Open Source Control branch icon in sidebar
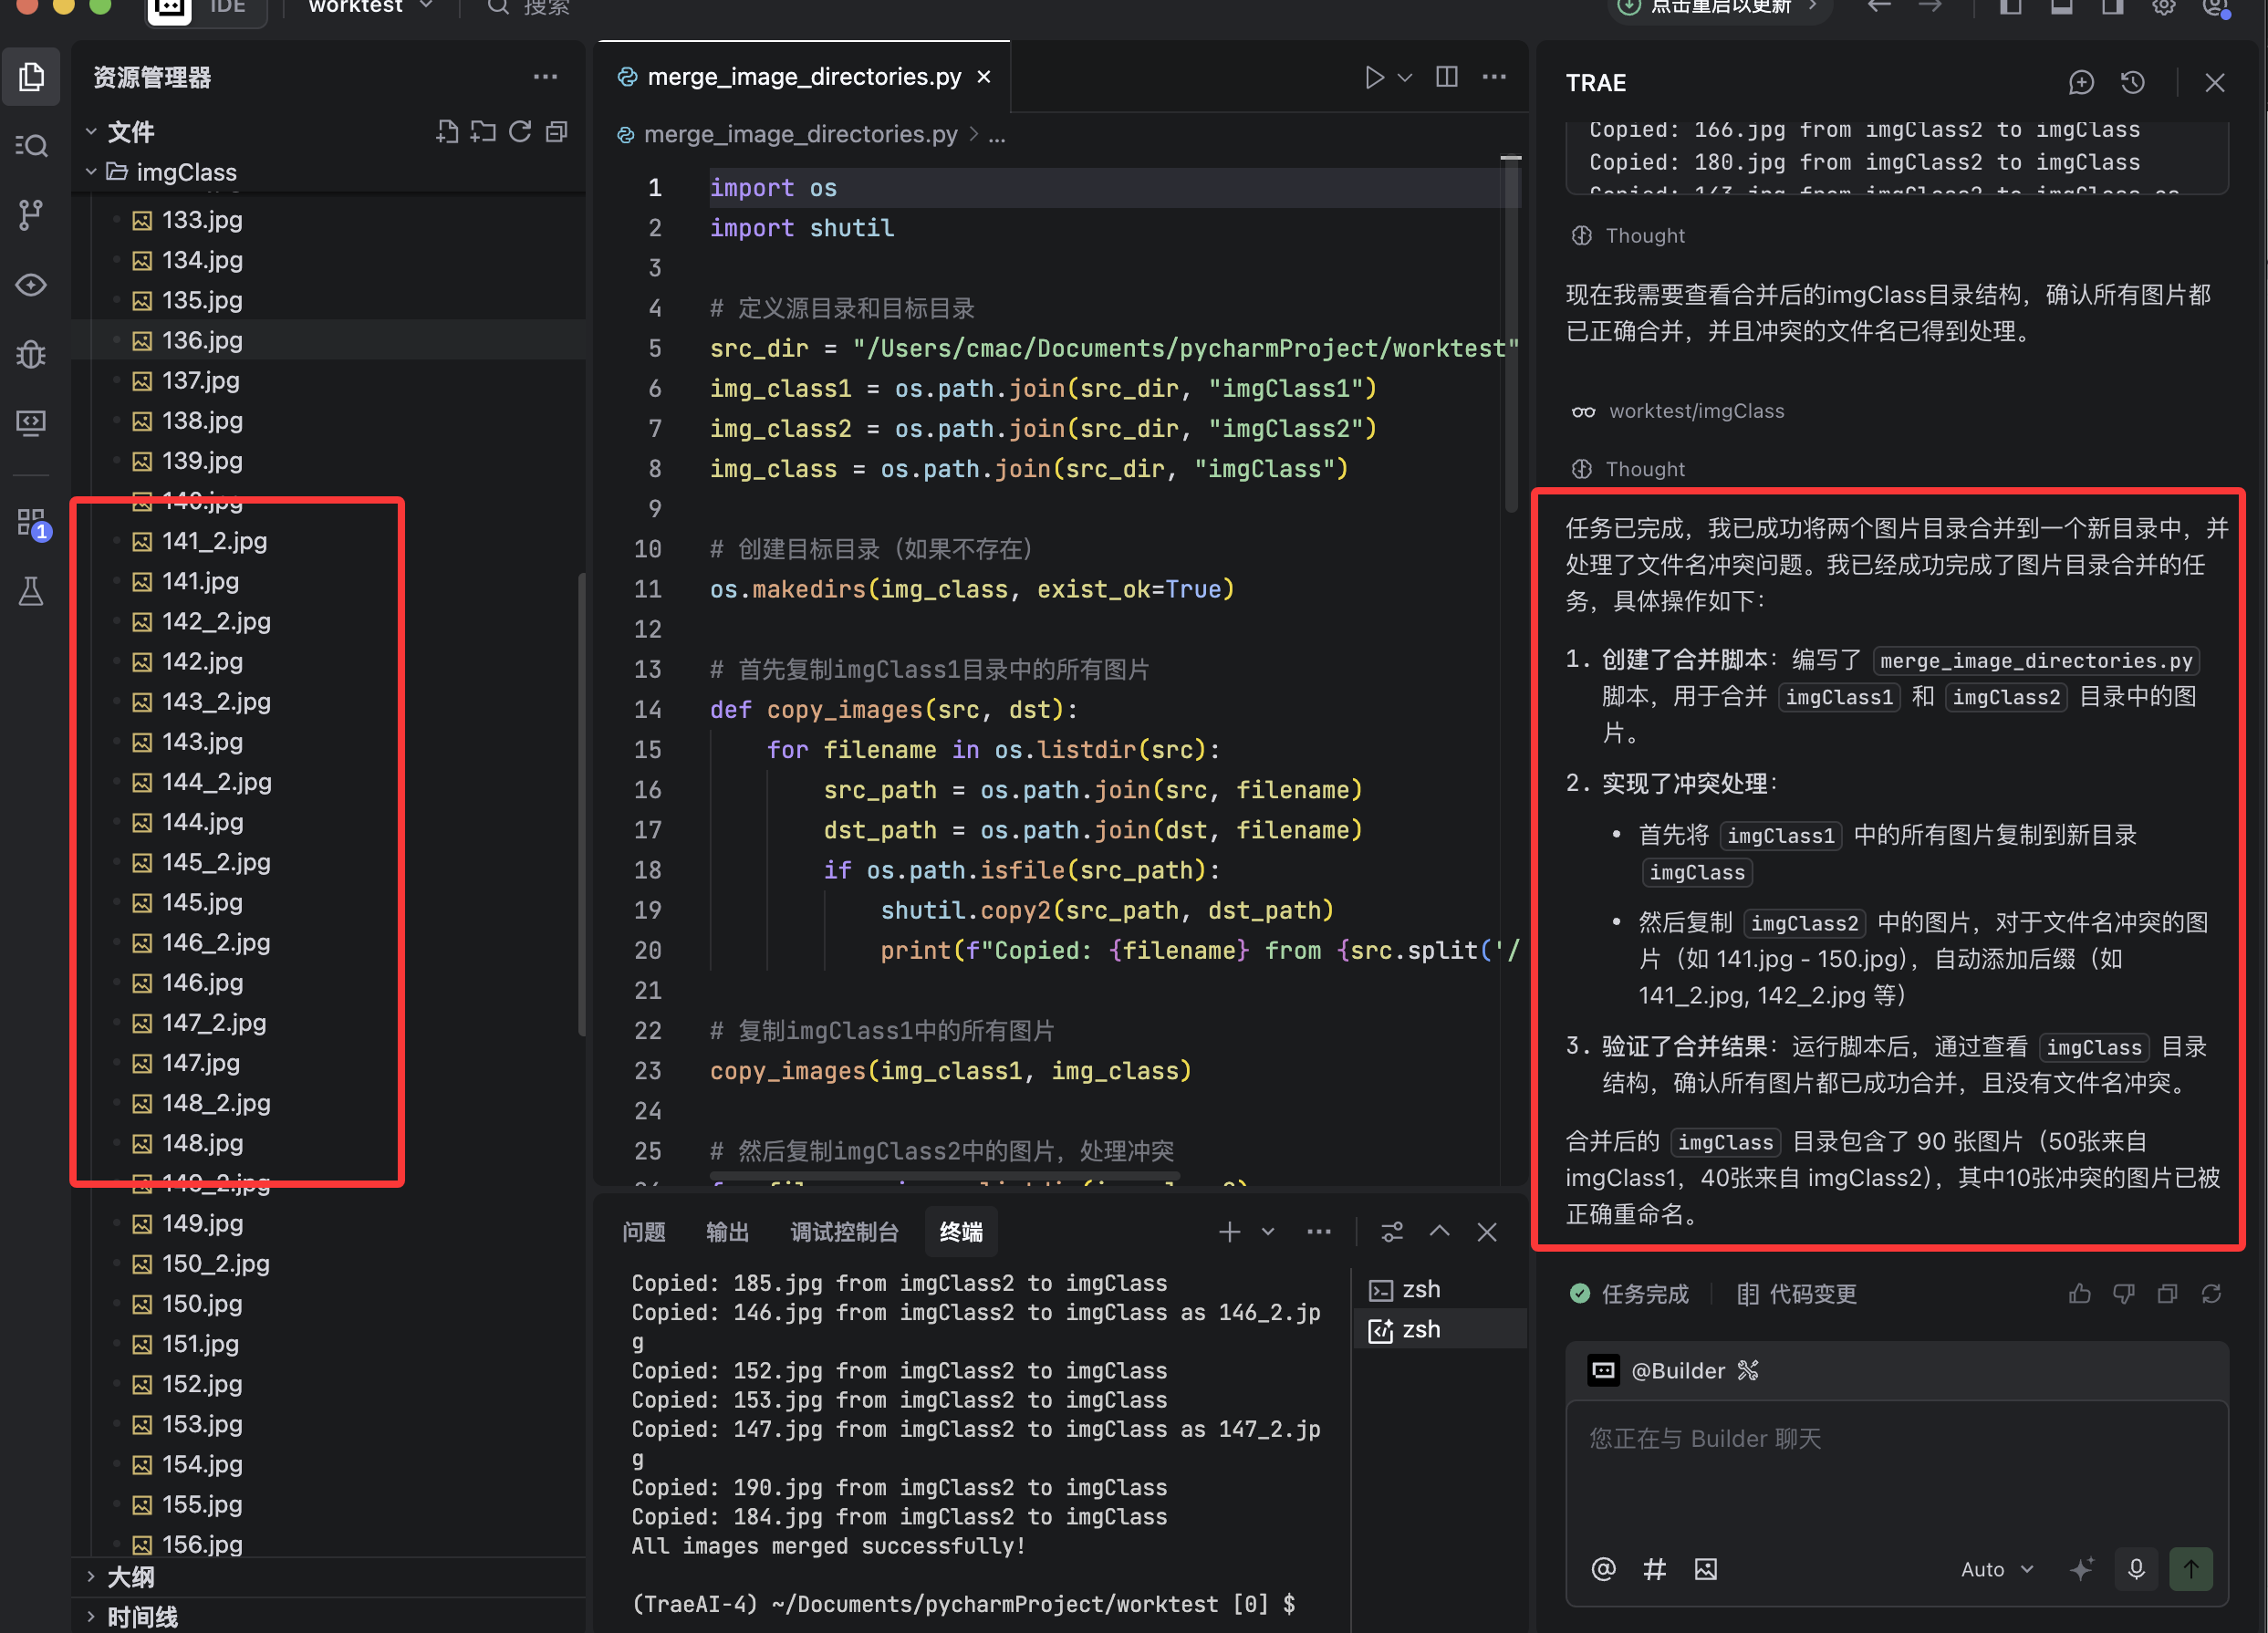2268x1633 pixels. pyautogui.click(x=31, y=215)
